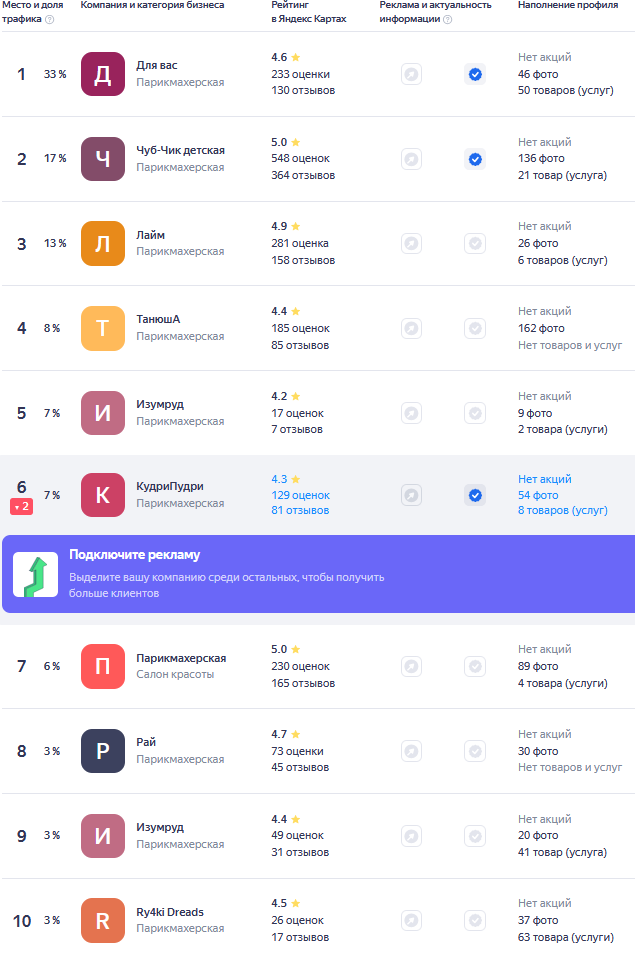Click the 'Рейтинг в Яндекс Картах' column header
Image resolution: width=635 pixels, height=955 pixels.
308,12
